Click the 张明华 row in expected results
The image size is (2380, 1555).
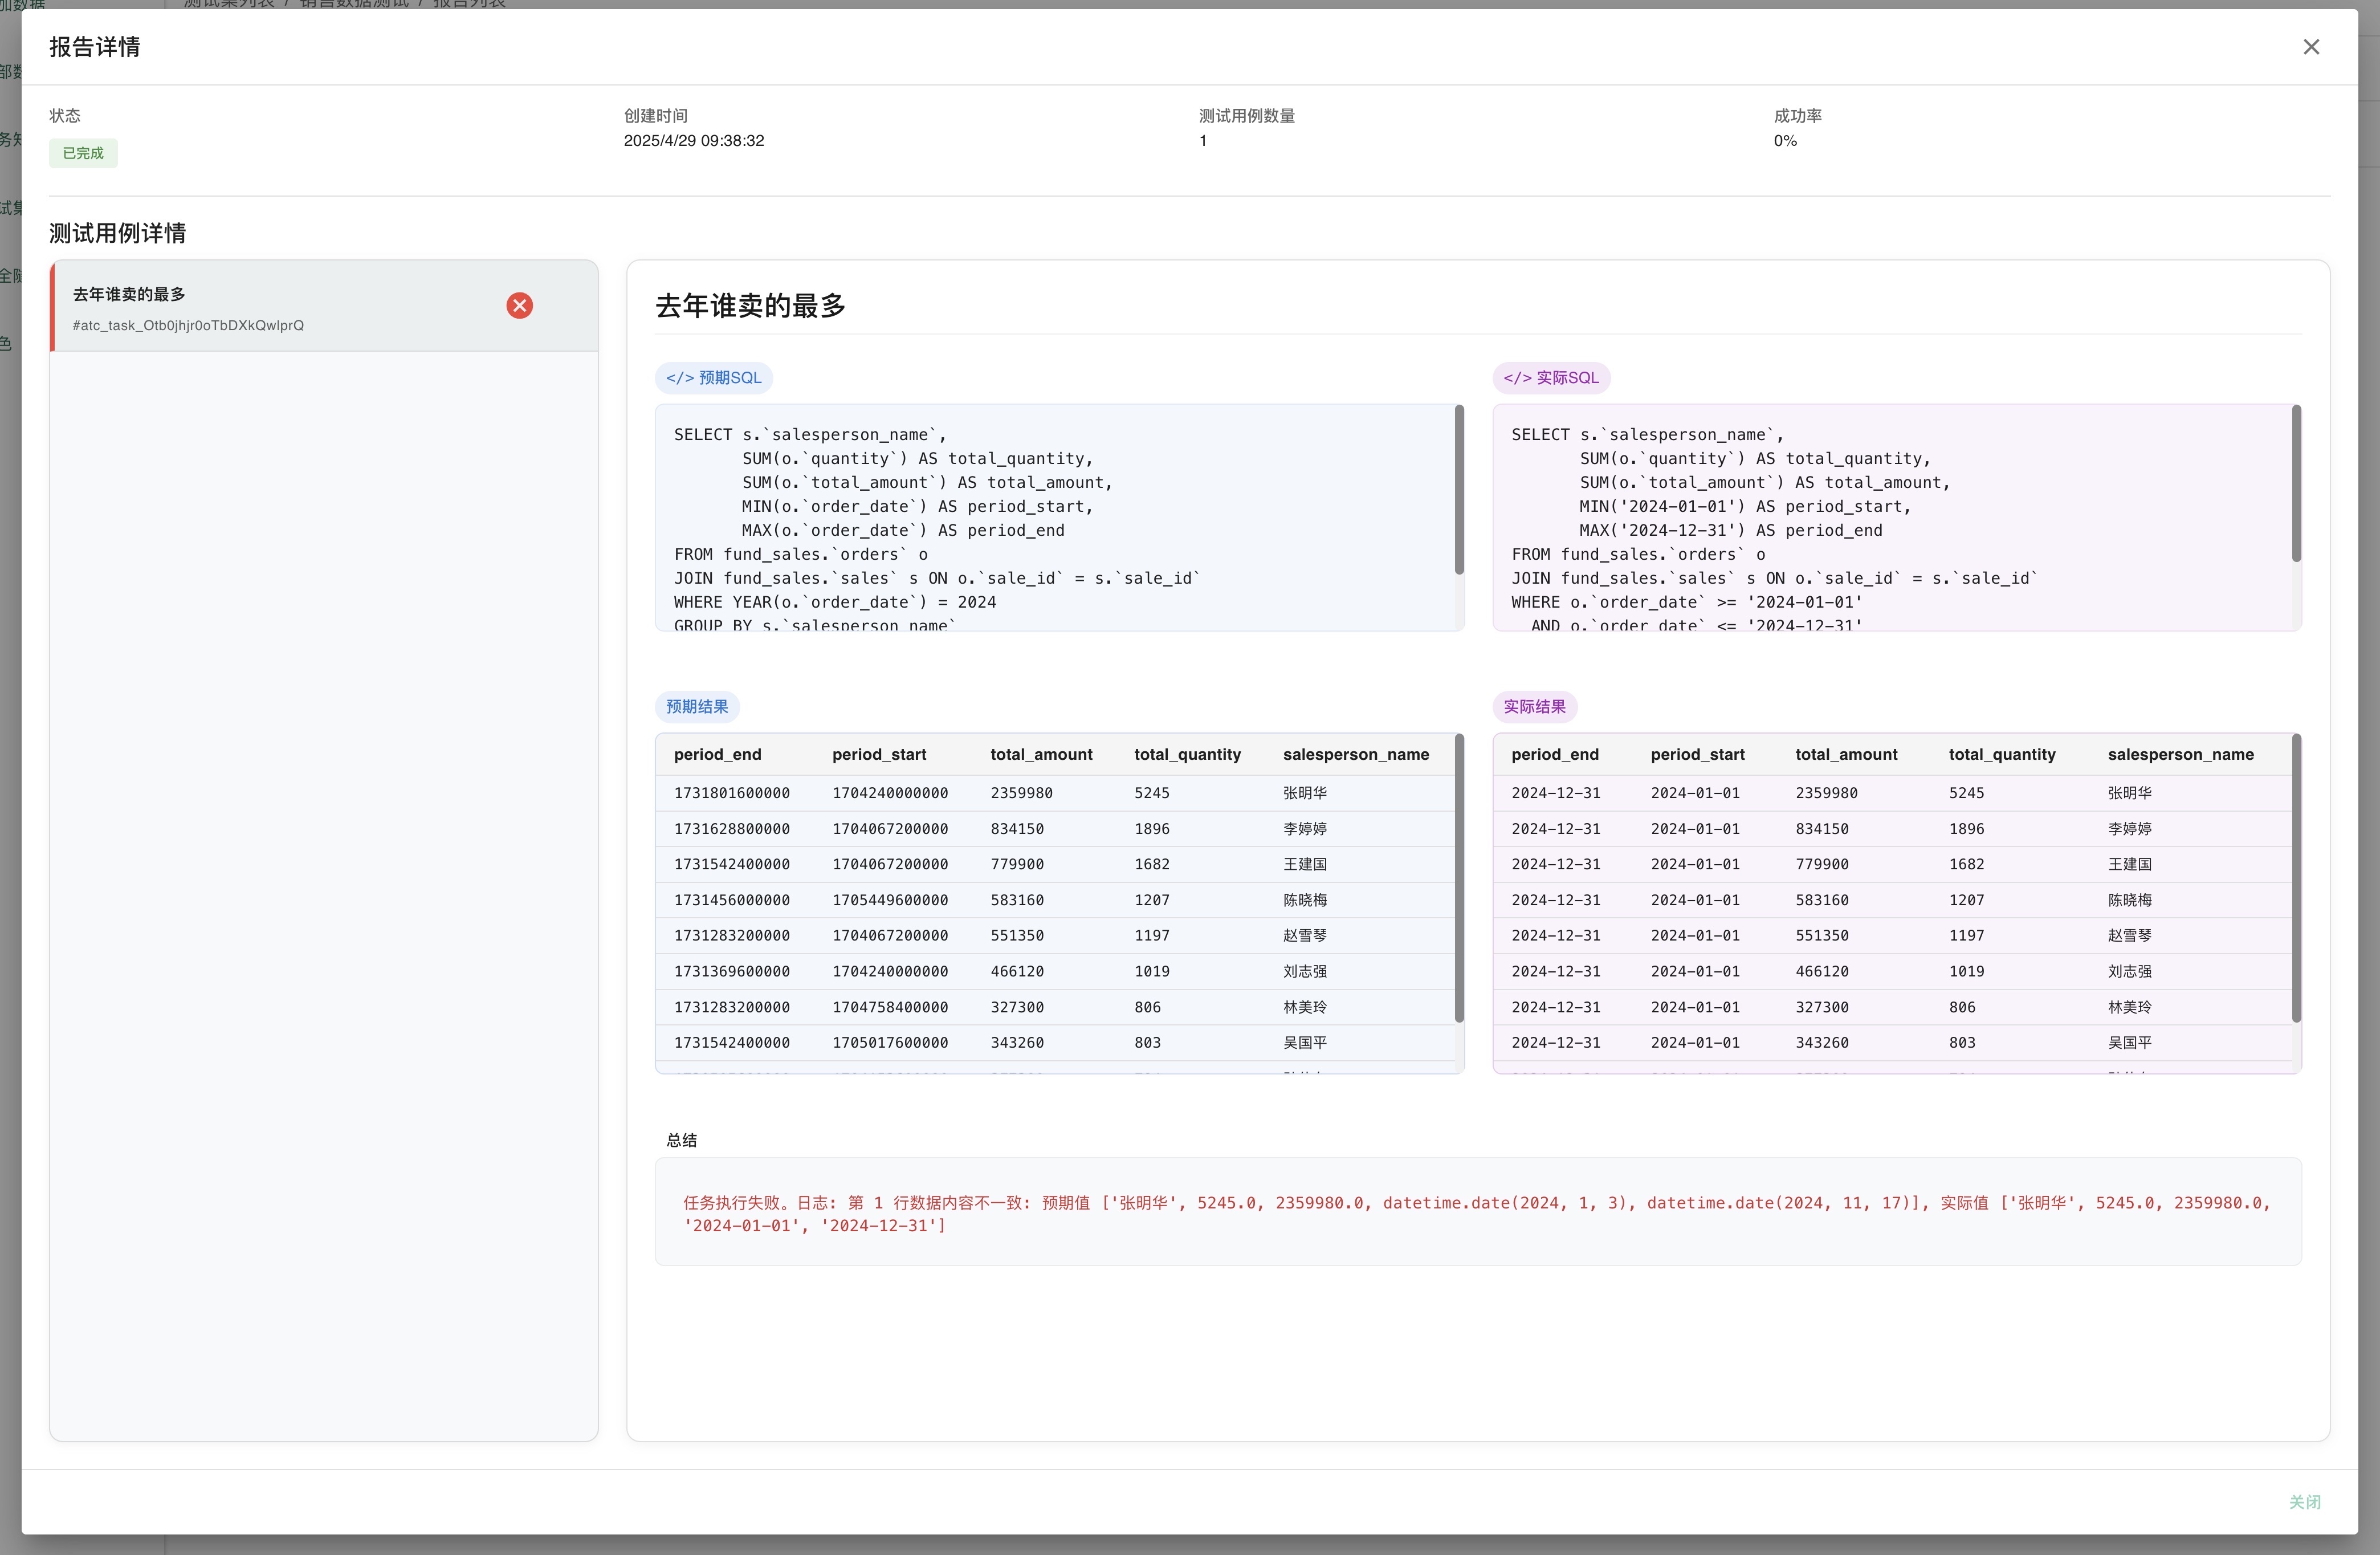[1304, 793]
